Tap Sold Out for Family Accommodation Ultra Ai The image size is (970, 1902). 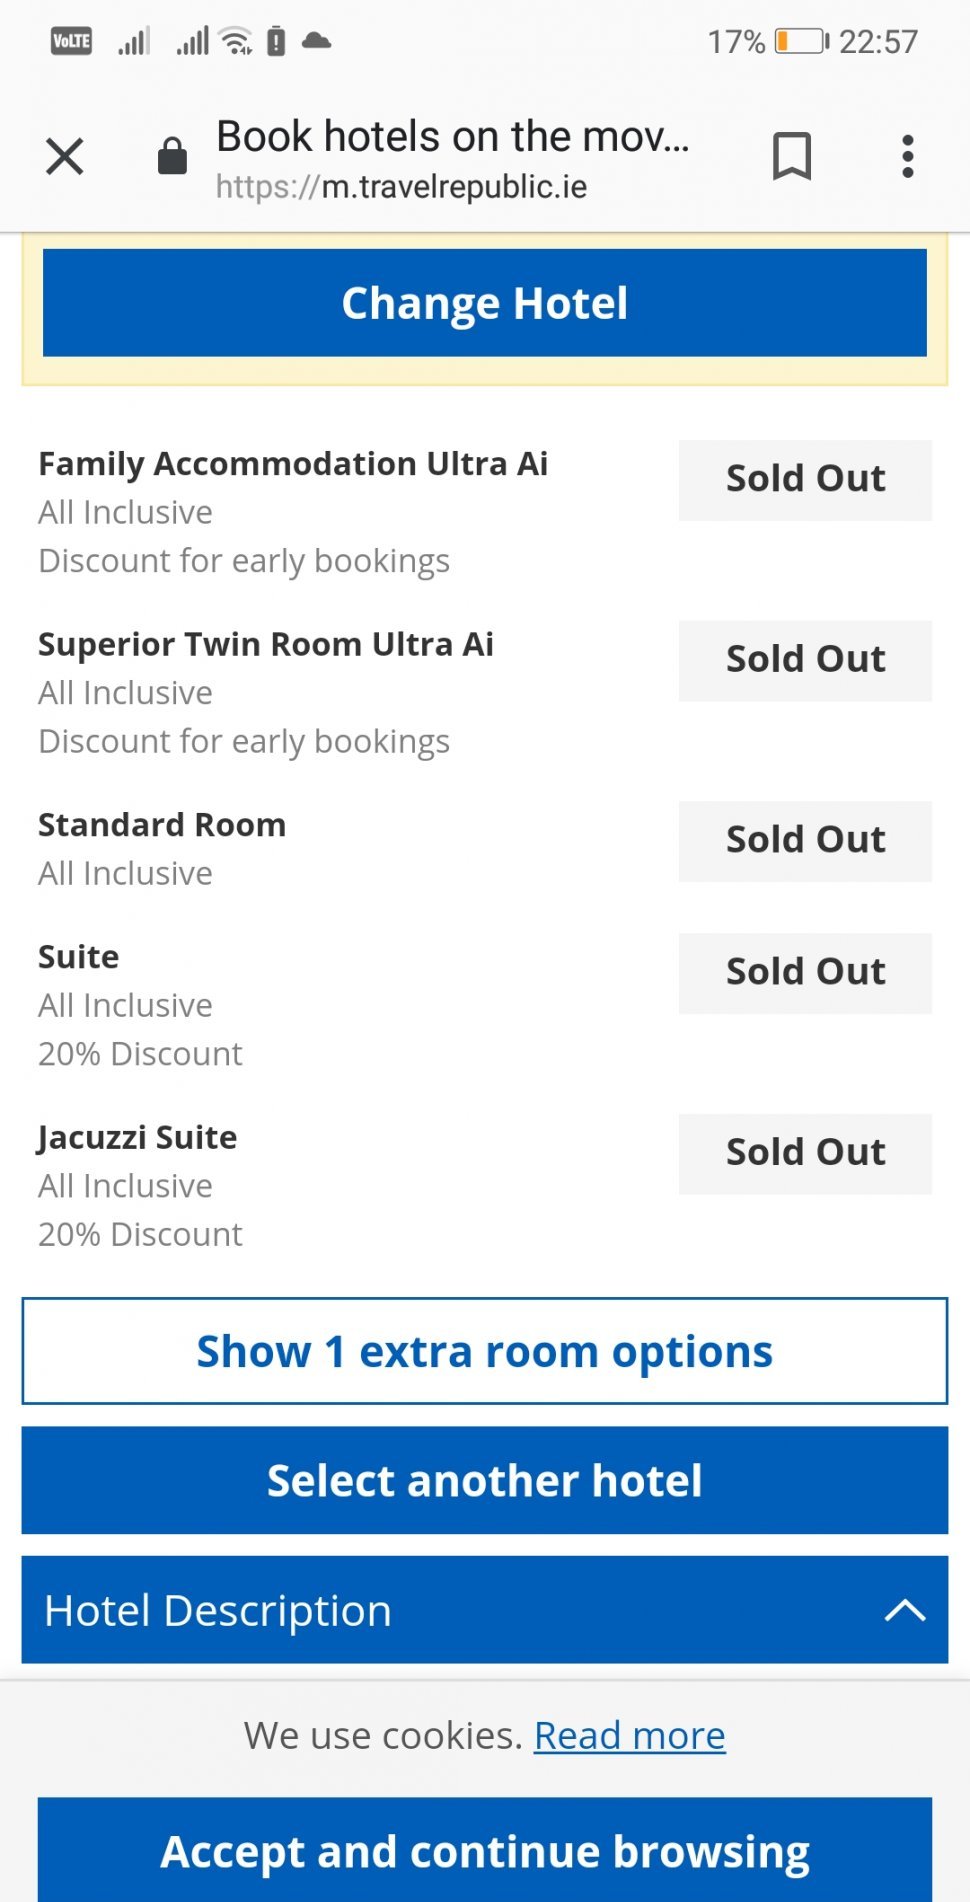tap(805, 479)
